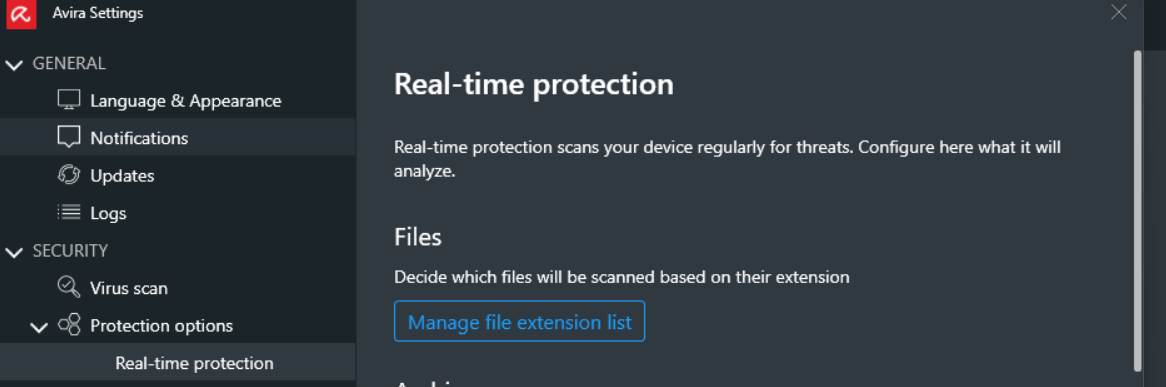Go to the Notifications settings page
The image size is (1166, 387).
click(139, 138)
